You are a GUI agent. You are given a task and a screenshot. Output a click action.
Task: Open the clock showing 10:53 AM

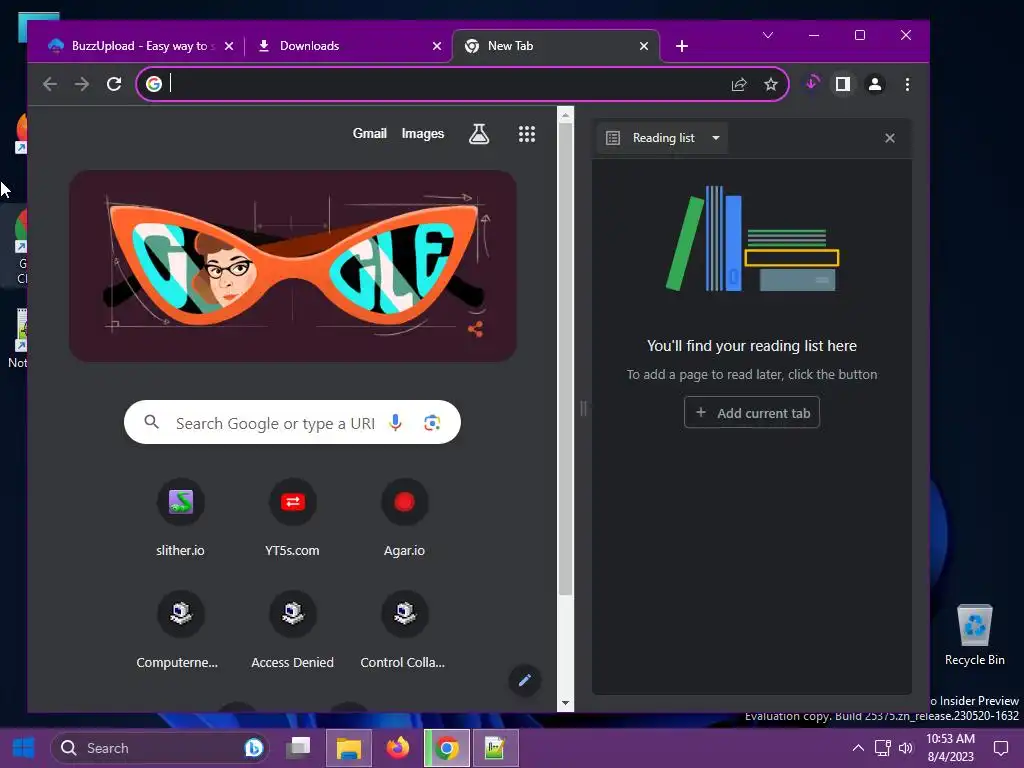pyautogui.click(x=950, y=748)
